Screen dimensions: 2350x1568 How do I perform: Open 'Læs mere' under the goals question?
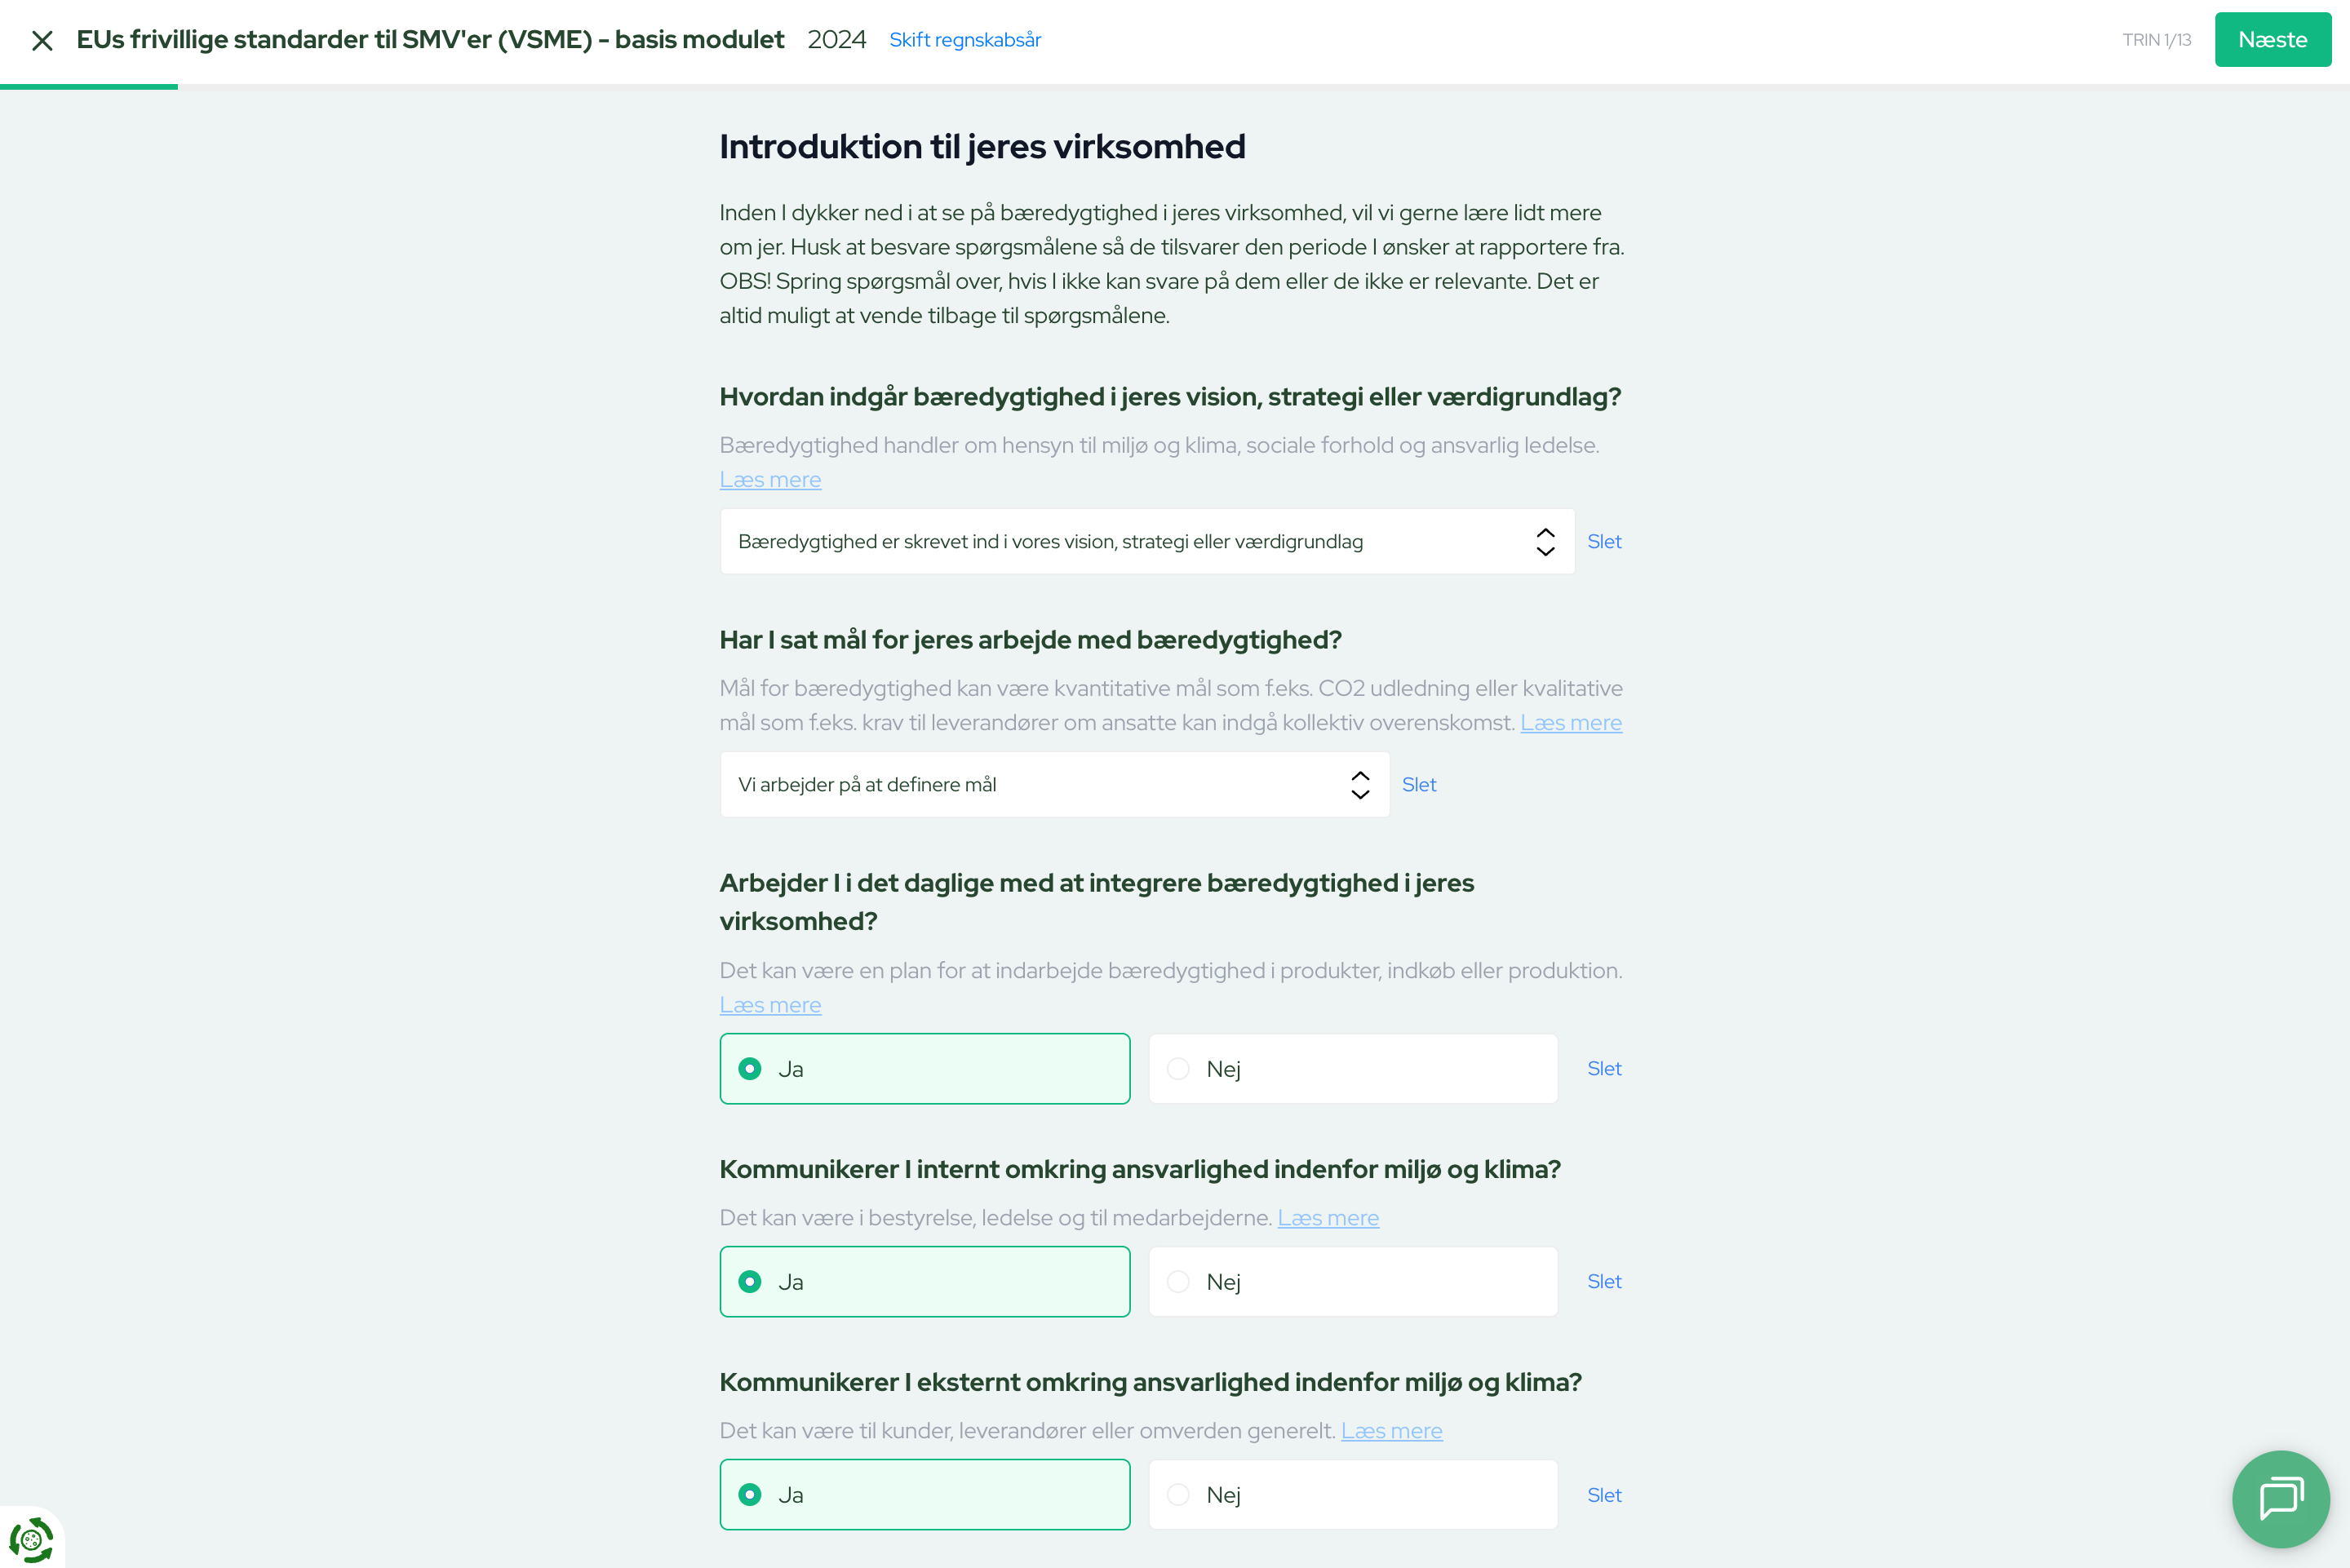[1571, 722]
